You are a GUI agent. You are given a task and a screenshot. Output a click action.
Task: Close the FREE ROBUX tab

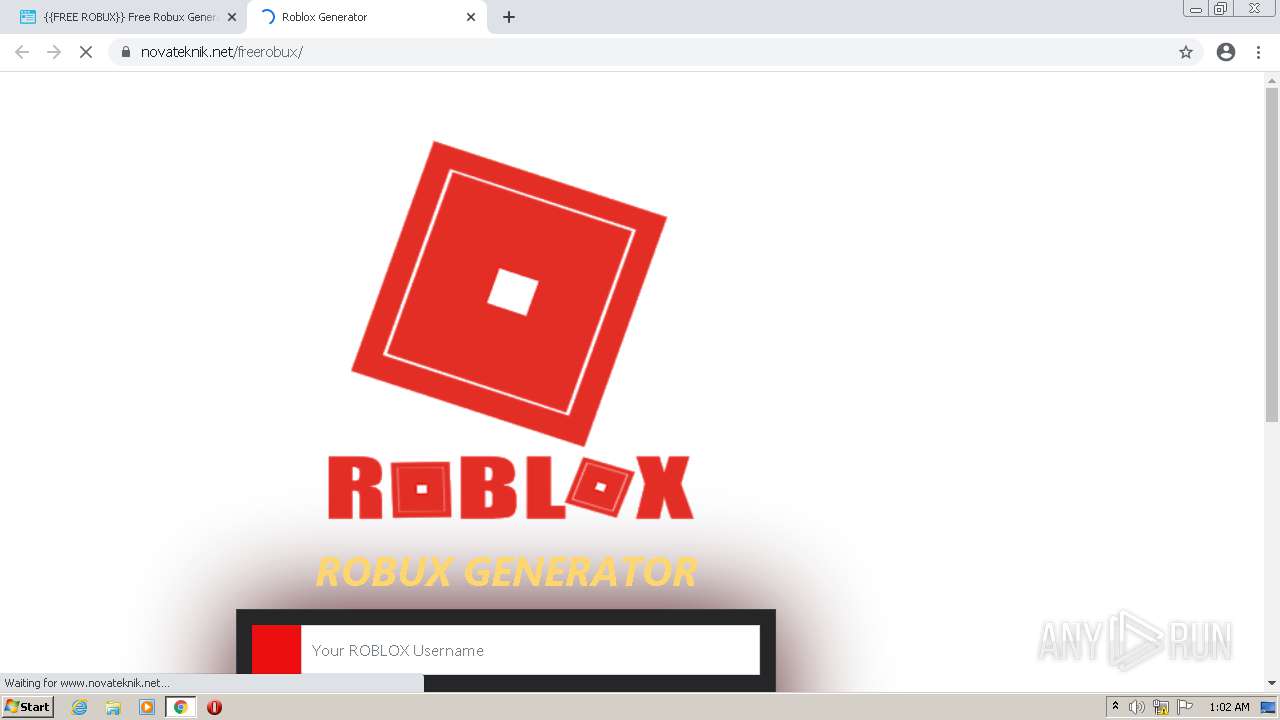(x=232, y=17)
